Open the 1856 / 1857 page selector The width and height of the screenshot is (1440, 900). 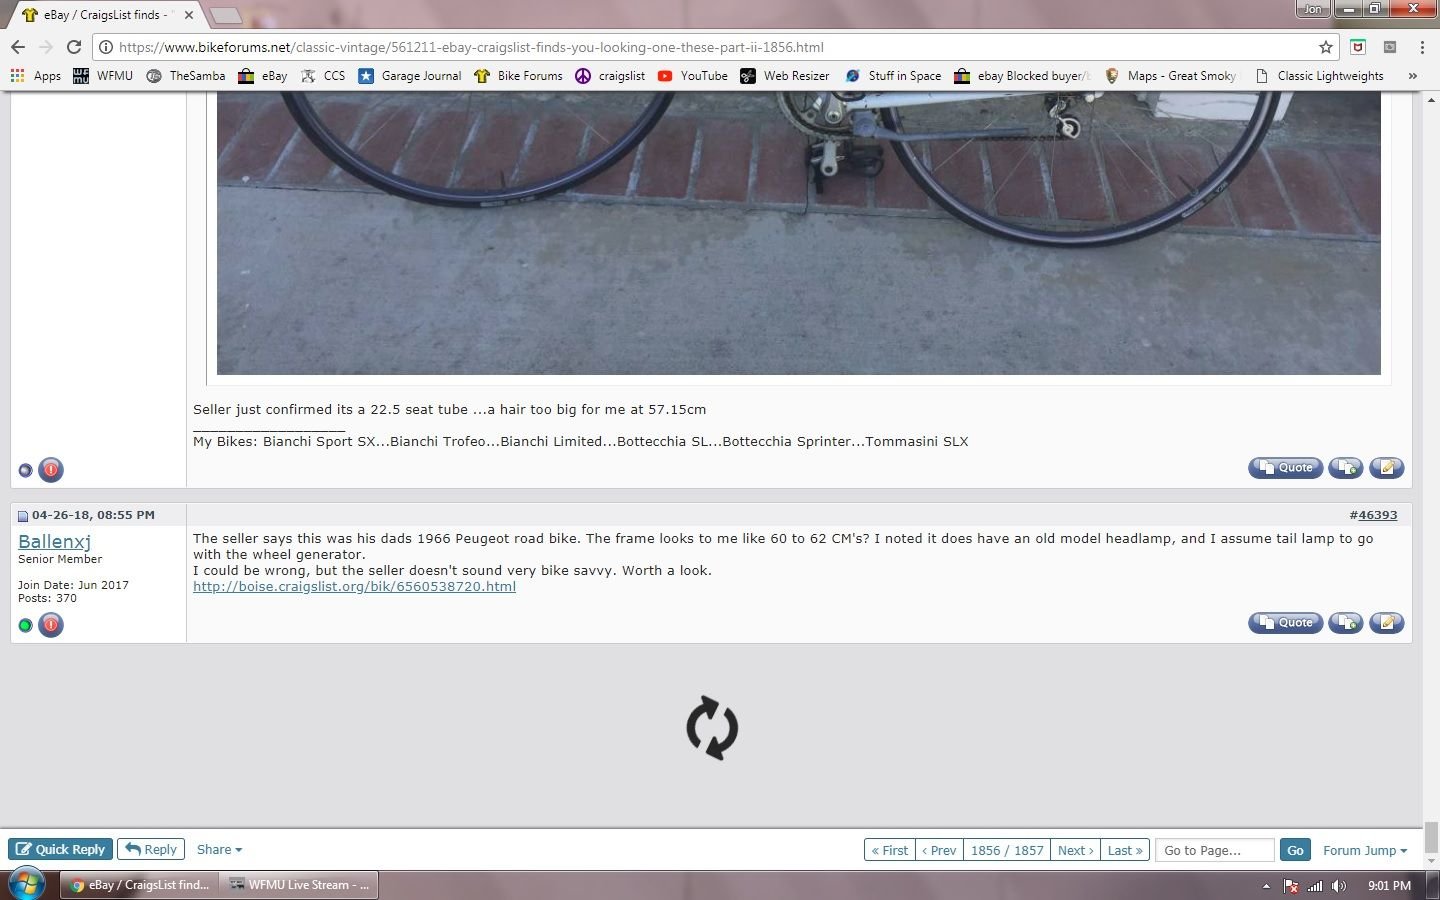(x=1007, y=850)
